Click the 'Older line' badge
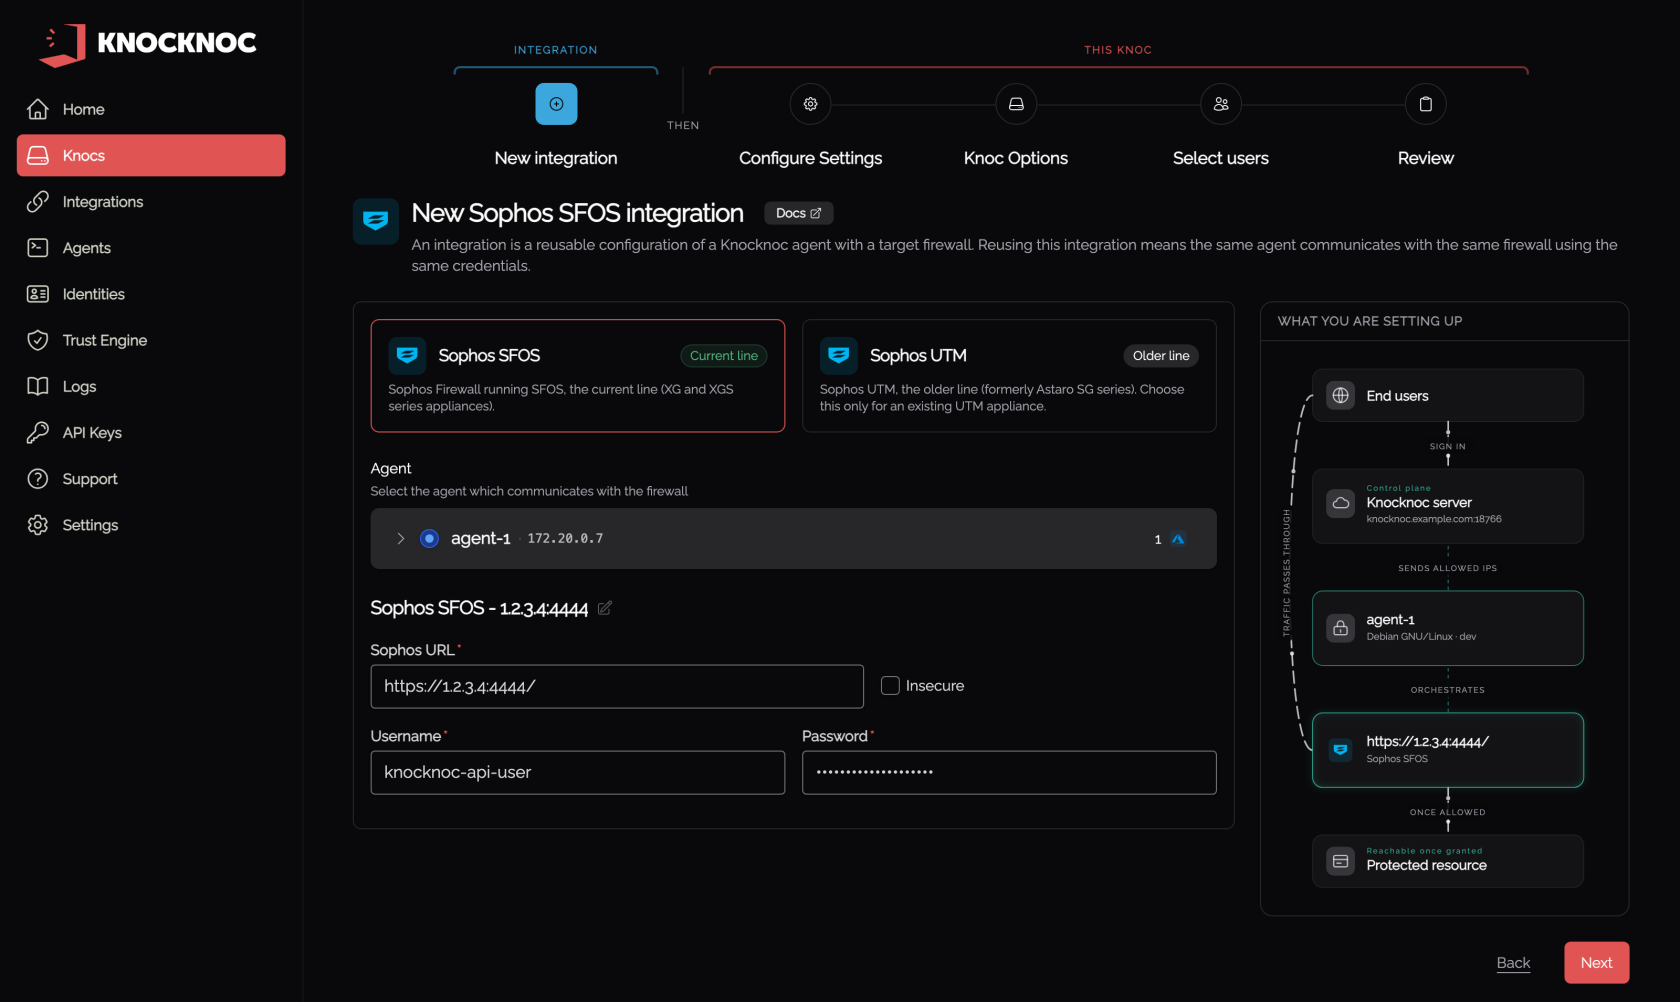Viewport: 1680px width, 1002px height. [x=1161, y=356]
